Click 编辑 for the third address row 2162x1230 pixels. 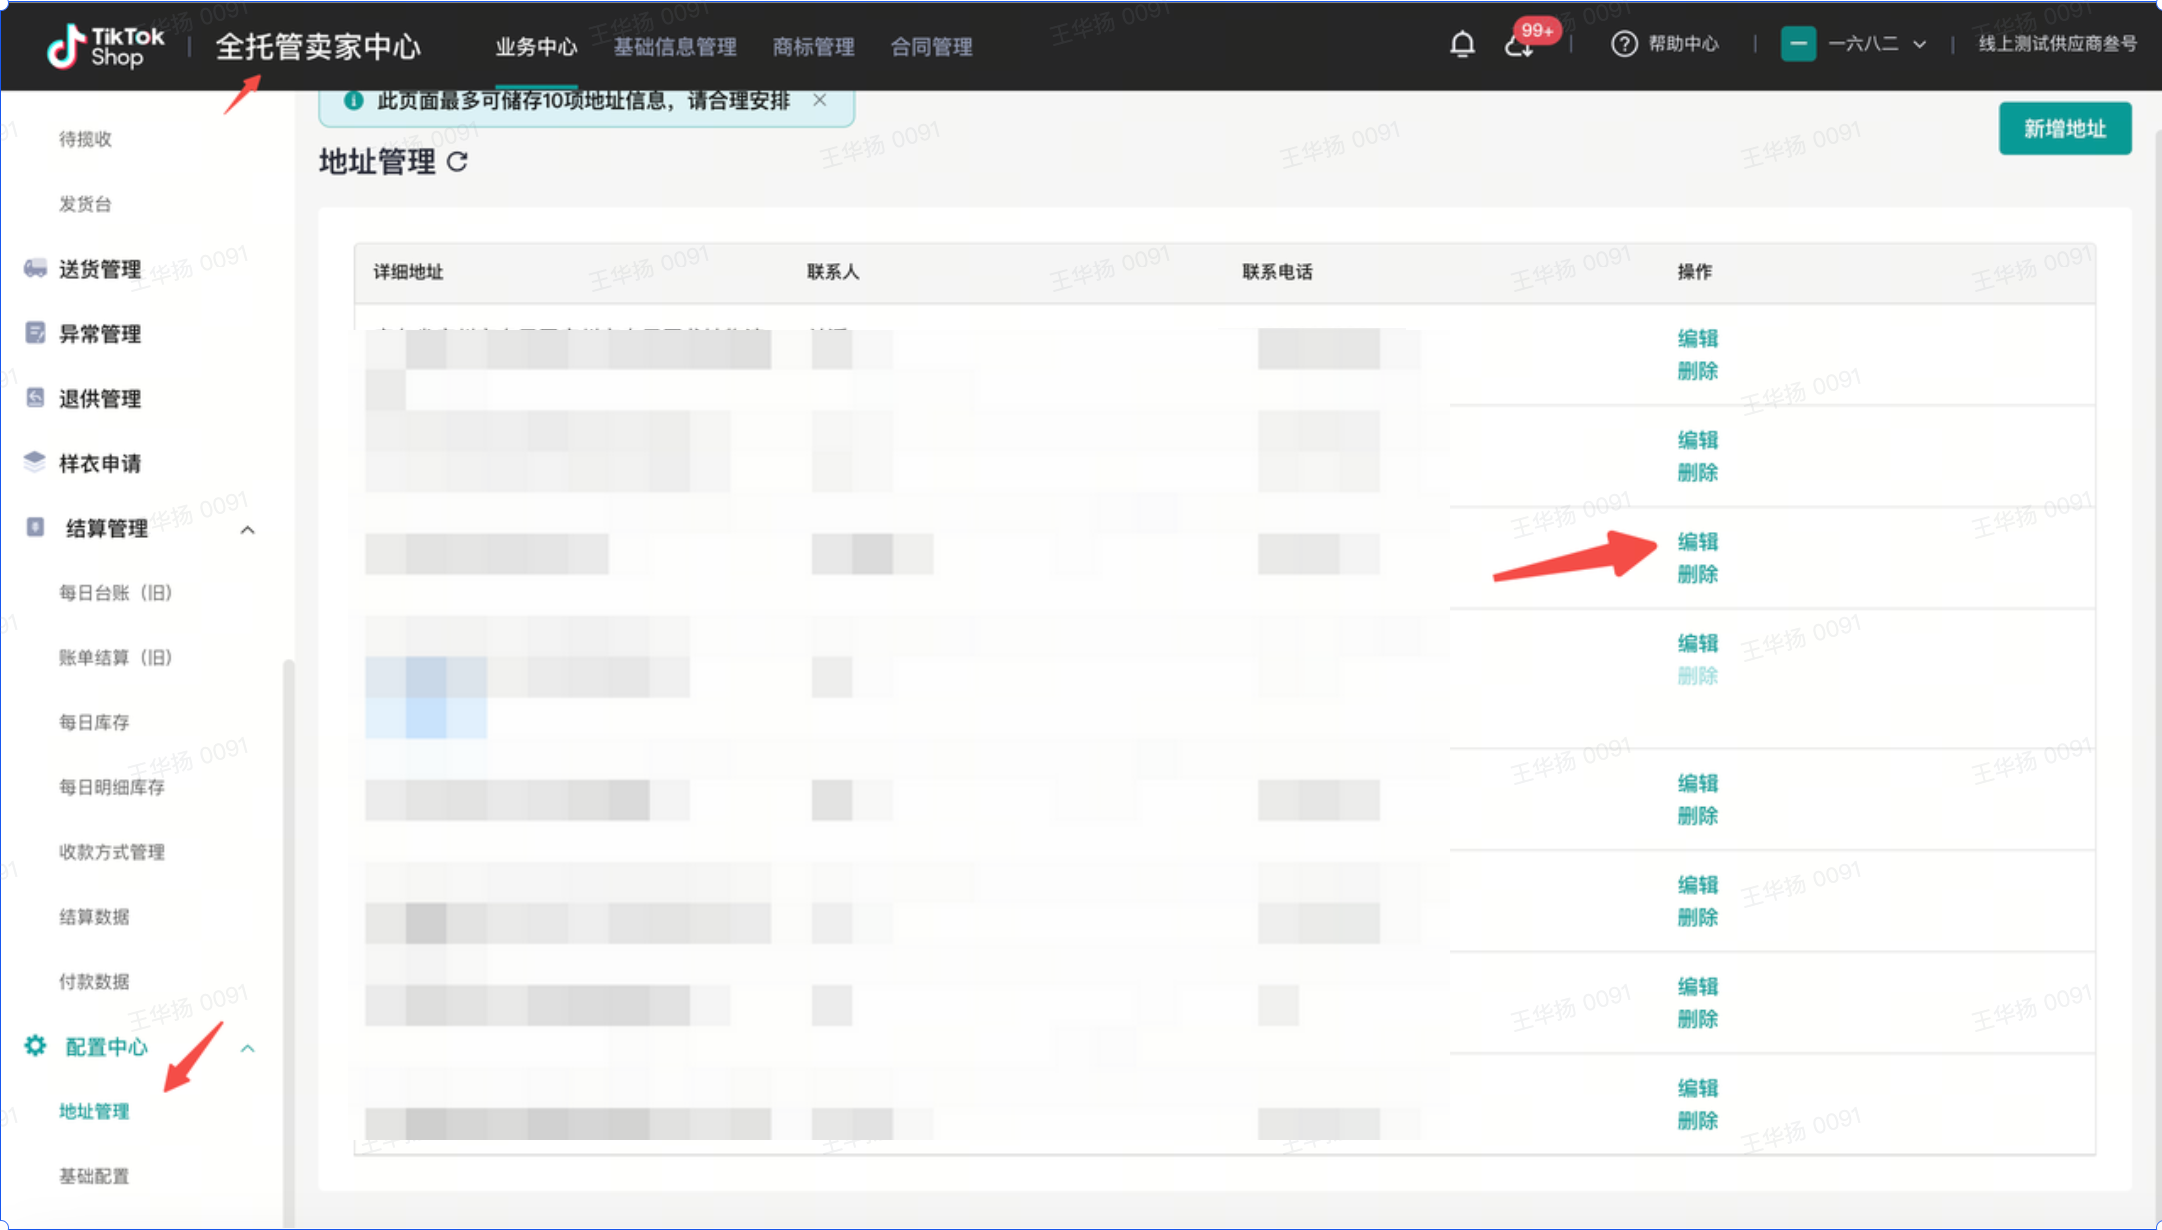point(1697,542)
